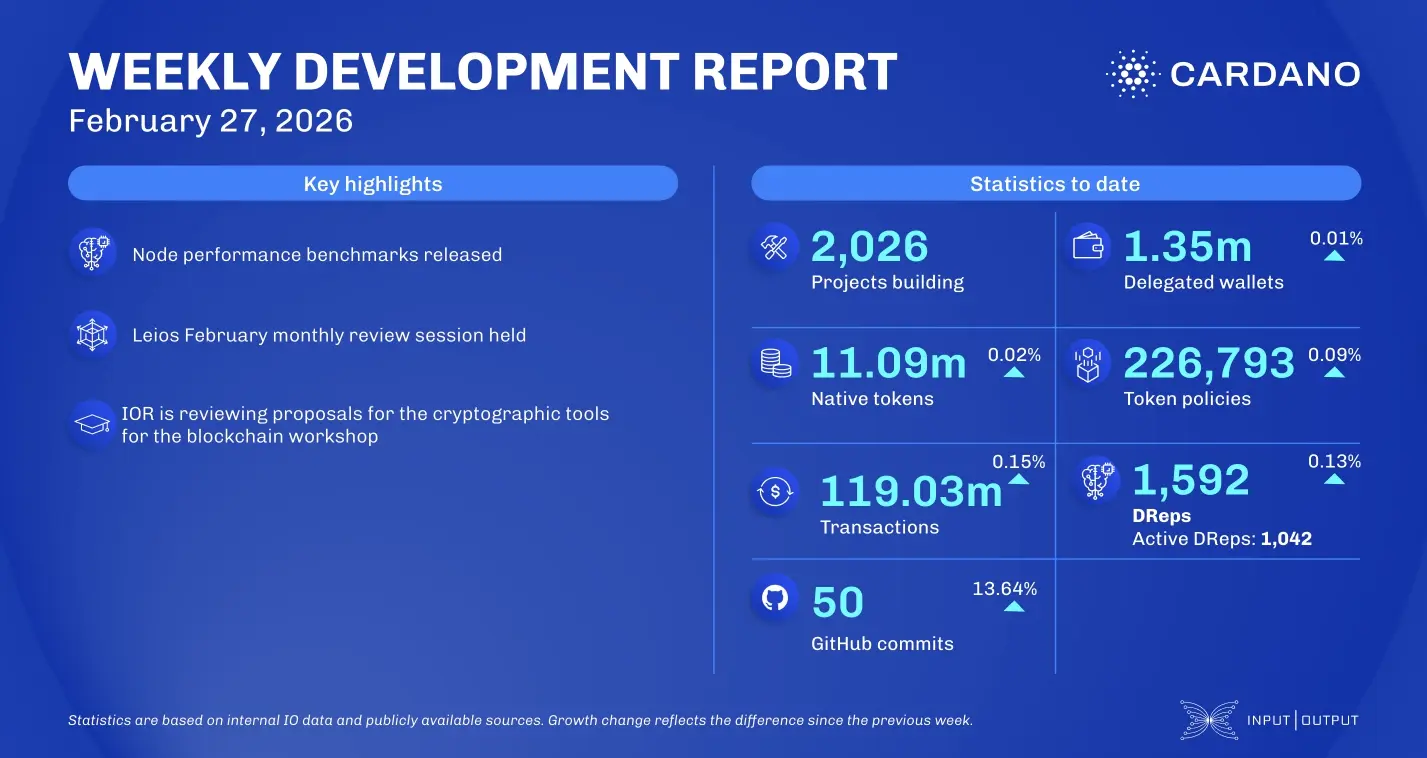Image resolution: width=1427 pixels, height=758 pixels.
Task: Select the Token policies cube icon
Action: click(1089, 362)
